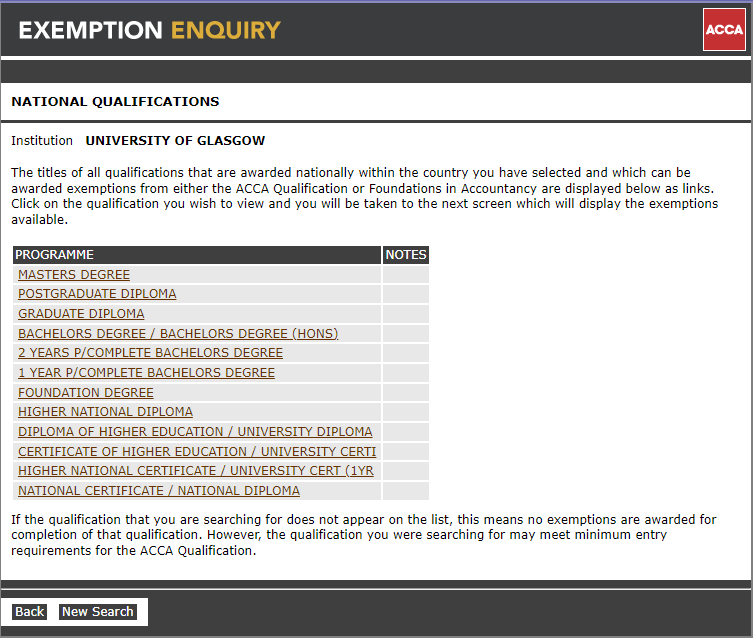Select Certificate of Higher Education link
753x638 pixels.
(x=197, y=452)
